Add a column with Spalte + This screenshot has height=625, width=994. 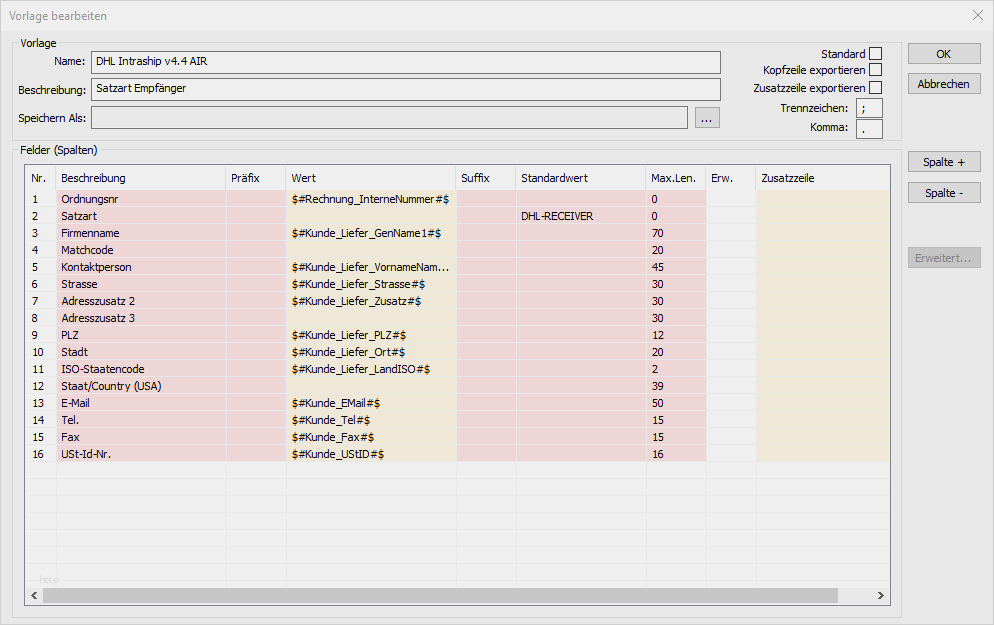(944, 162)
